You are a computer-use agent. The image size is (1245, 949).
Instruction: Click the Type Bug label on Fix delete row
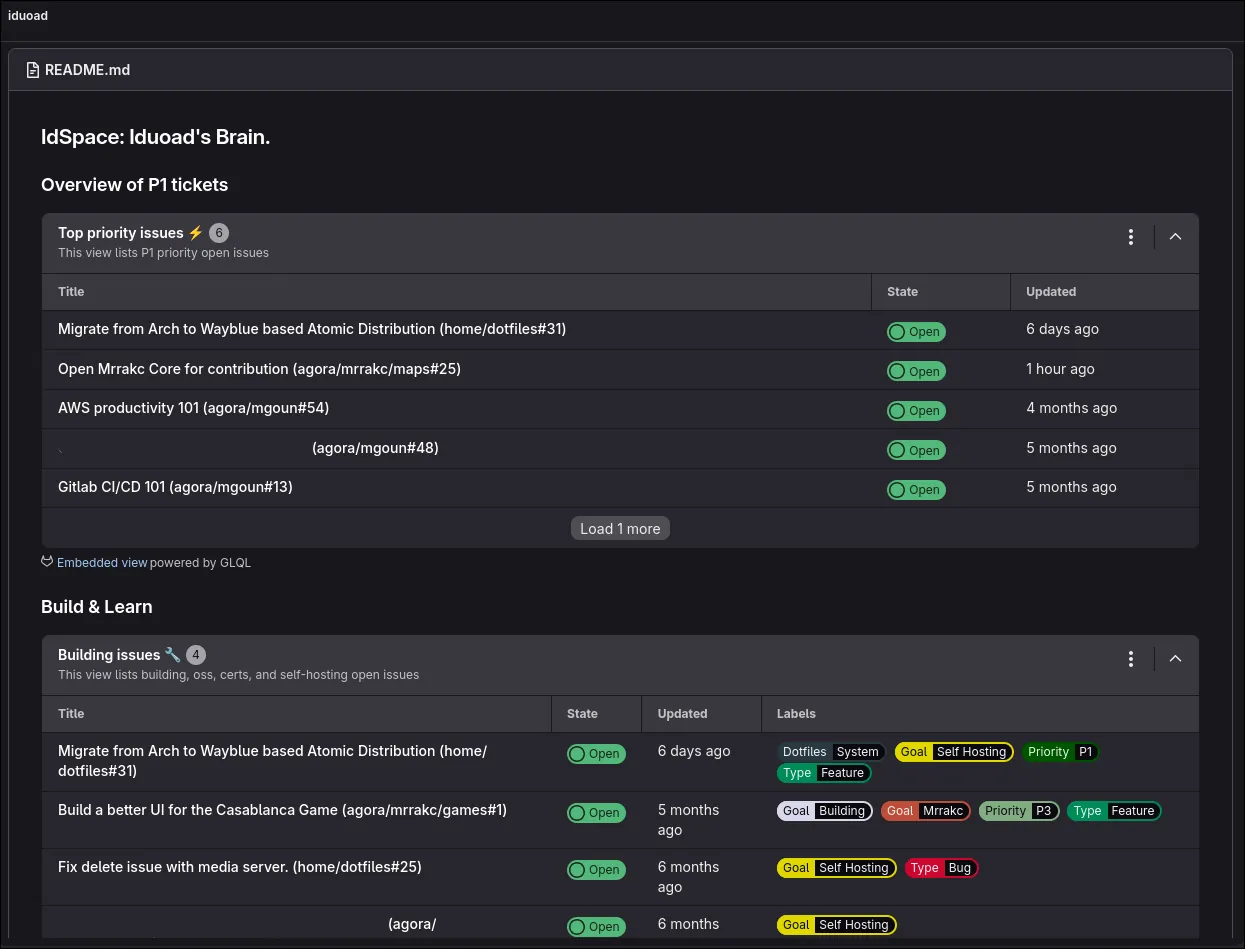[940, 868]
